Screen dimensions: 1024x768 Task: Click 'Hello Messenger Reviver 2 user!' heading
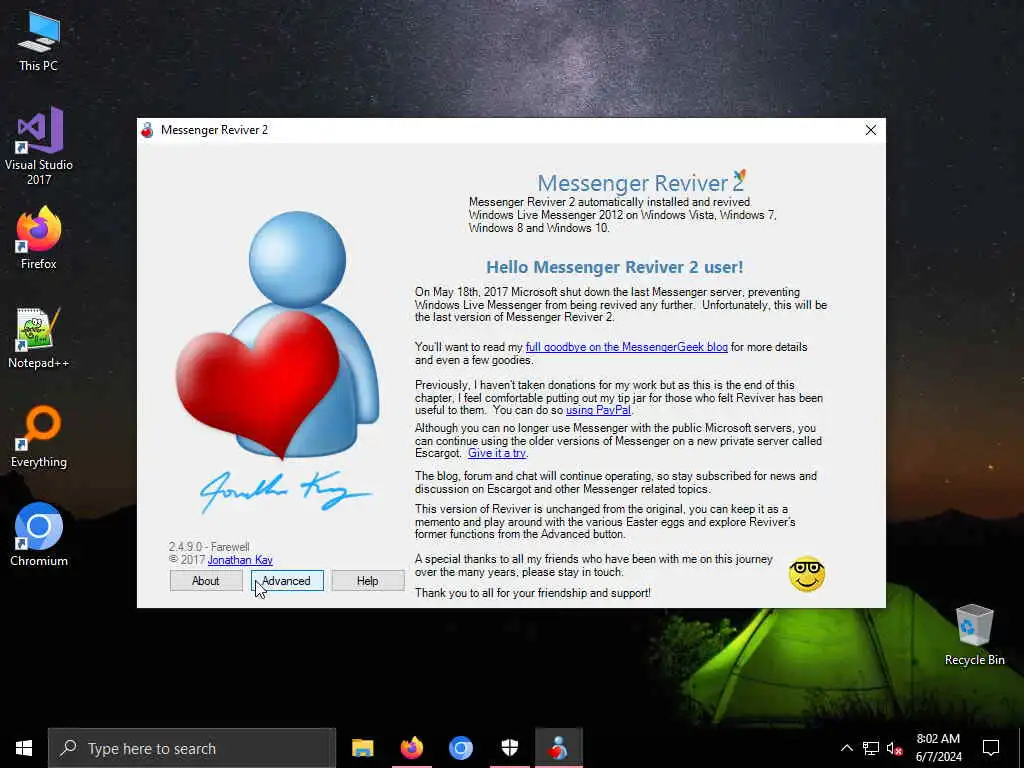point(615,267)
